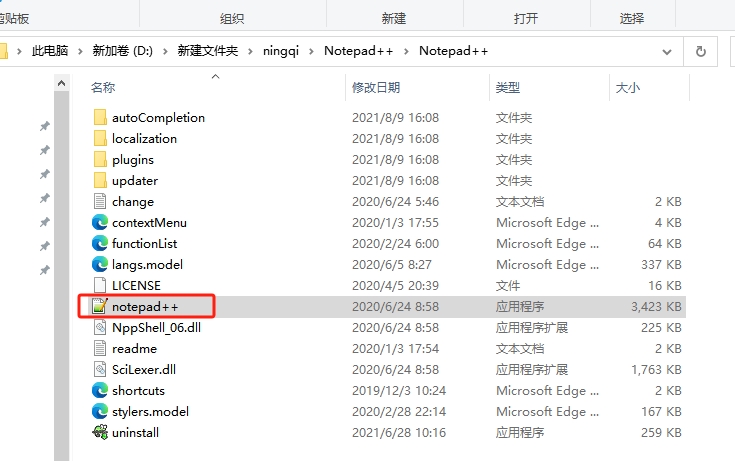Select the shortcuts Edge file icon
Viewport: 735px width, 461px height.
tap(100, 390)
